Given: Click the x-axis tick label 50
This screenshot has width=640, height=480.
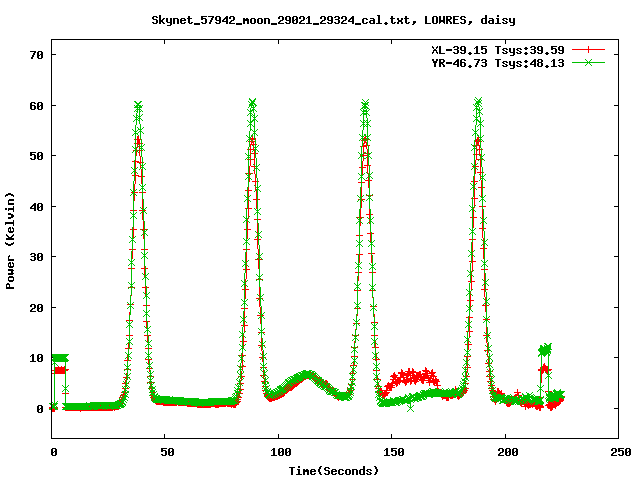Looking at the screenshot, I should [x=167, y=452].
